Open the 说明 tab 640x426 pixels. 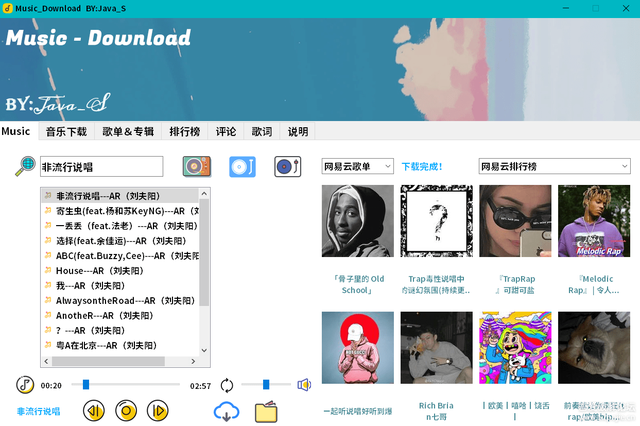[298, 131]
